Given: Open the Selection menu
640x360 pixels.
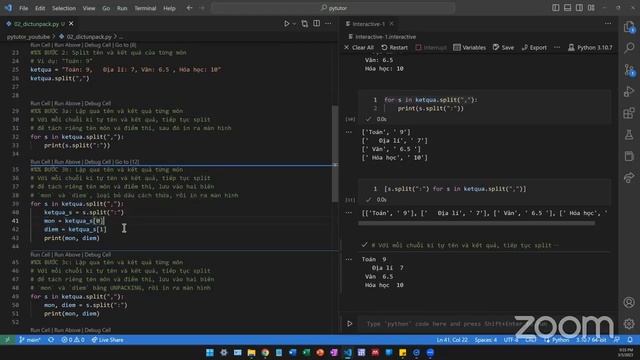Looking at the screenshot, I should (x=64, y=8).
